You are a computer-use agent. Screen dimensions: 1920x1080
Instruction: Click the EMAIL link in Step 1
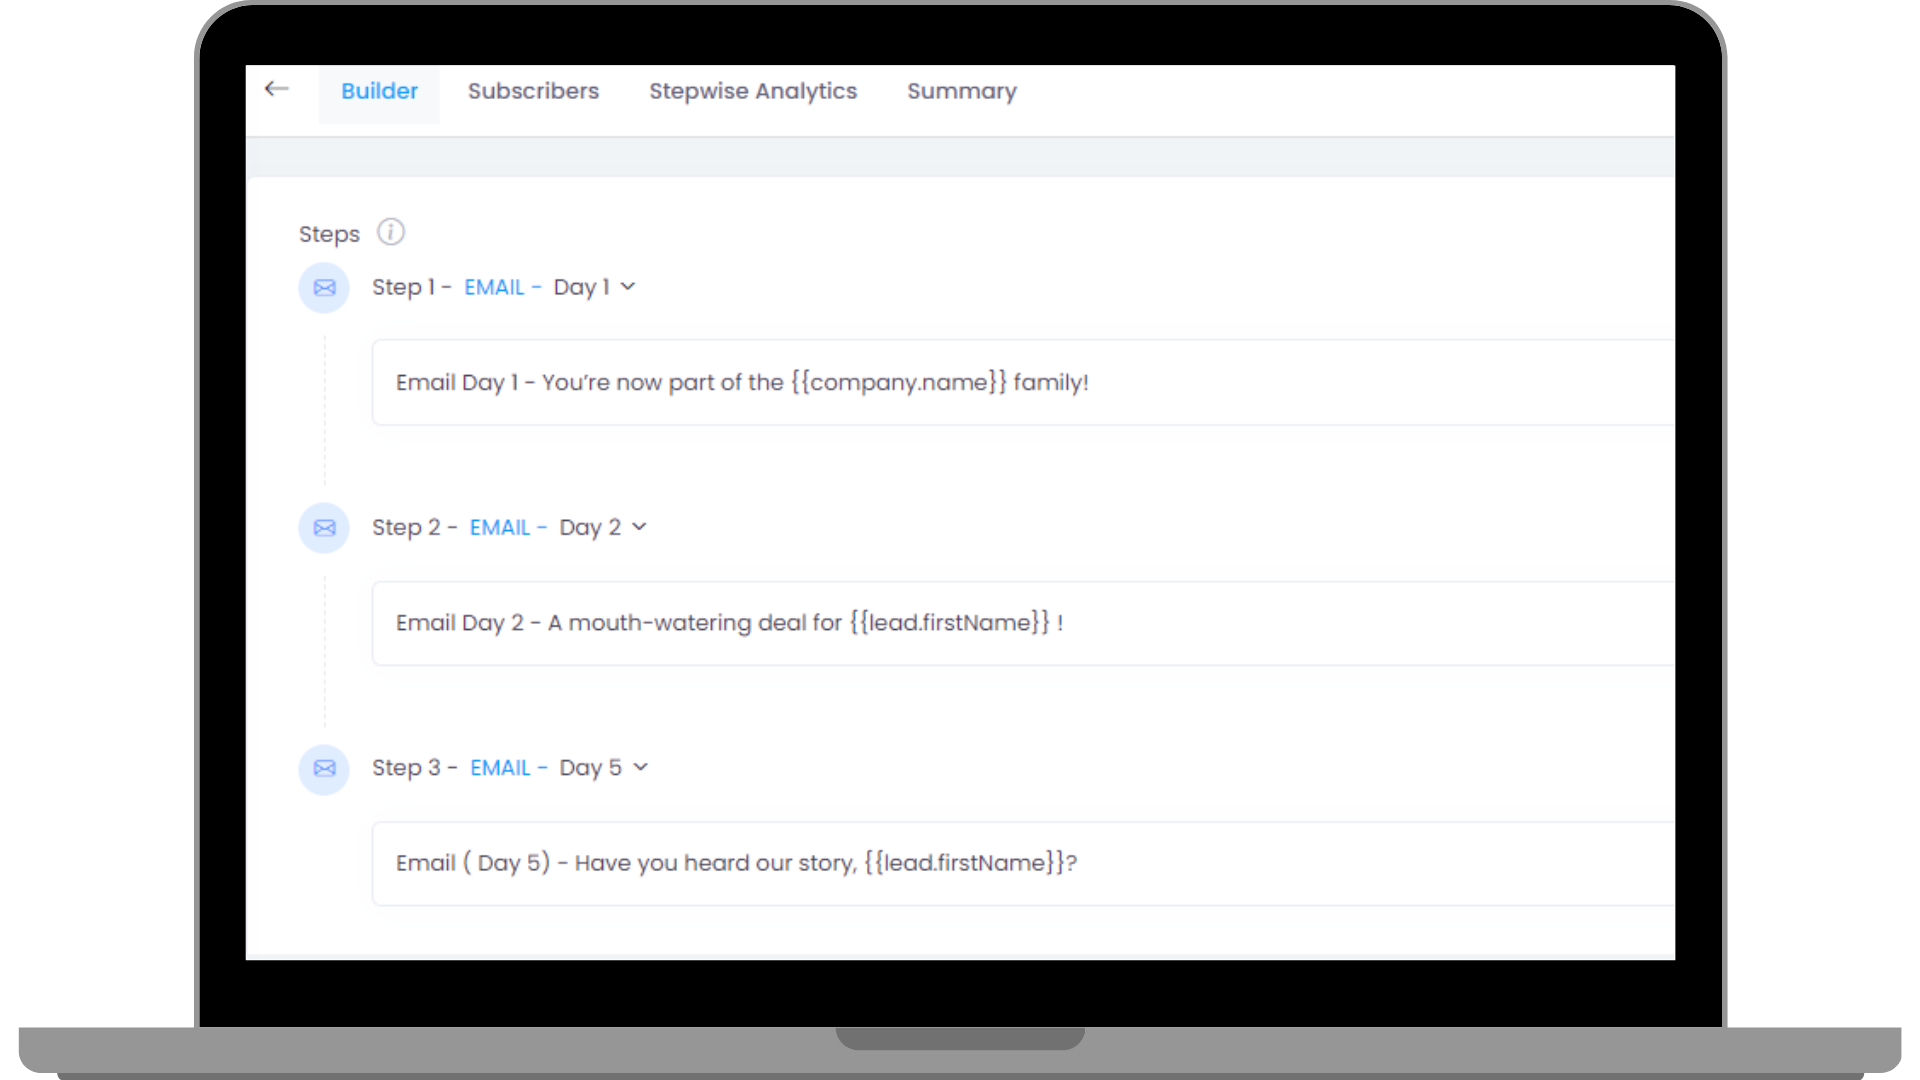(494, 288)
